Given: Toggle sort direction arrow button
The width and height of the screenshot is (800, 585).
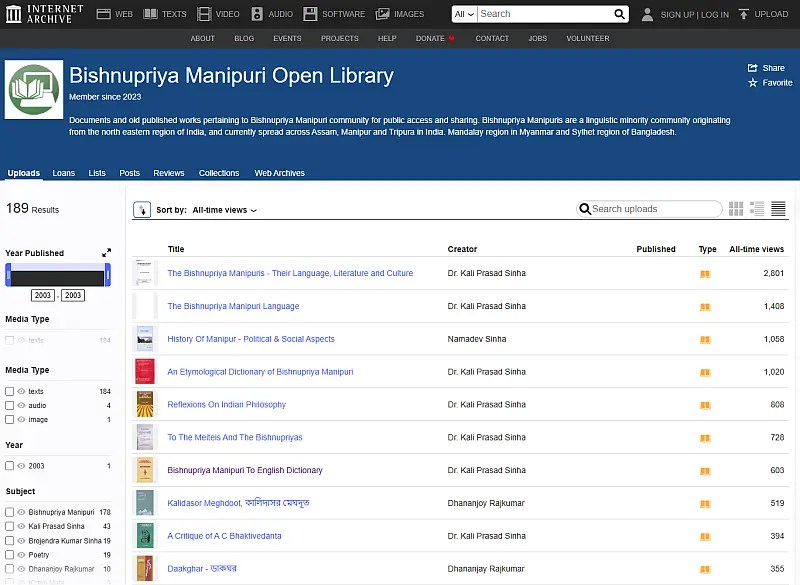Looking at the screenshot, I should click(x=142, y=210).
